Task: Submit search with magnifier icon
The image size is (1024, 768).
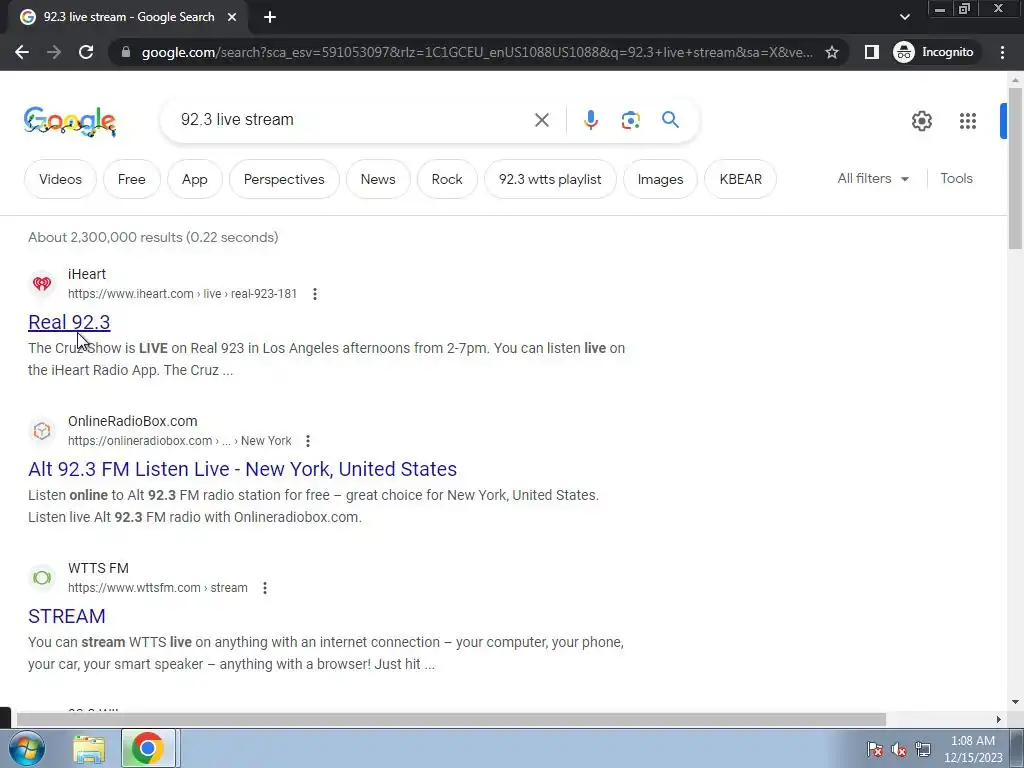Action: (x=670, y=120)
